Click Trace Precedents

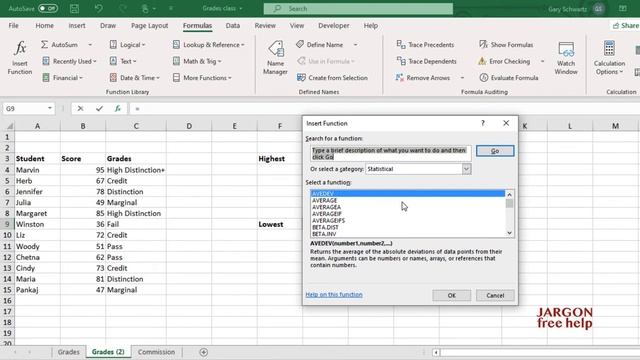pos(425,44)
